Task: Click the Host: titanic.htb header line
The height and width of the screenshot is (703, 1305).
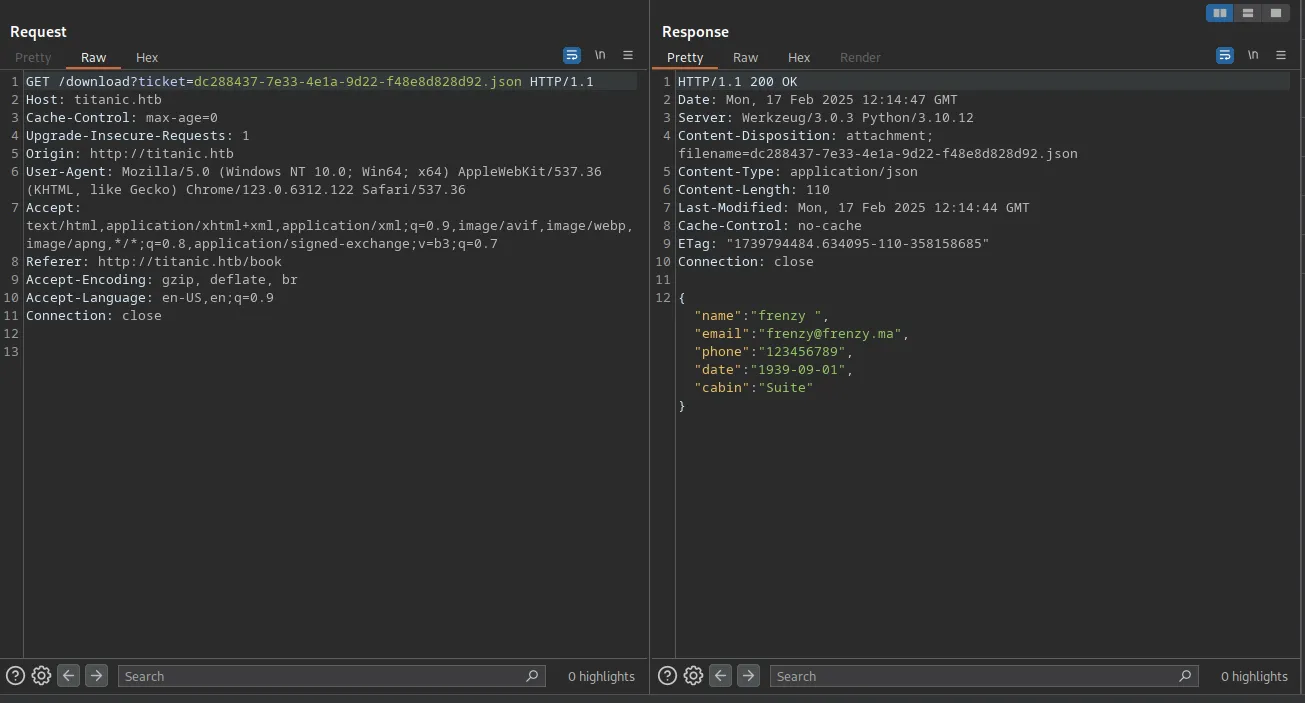Action: 94,99
